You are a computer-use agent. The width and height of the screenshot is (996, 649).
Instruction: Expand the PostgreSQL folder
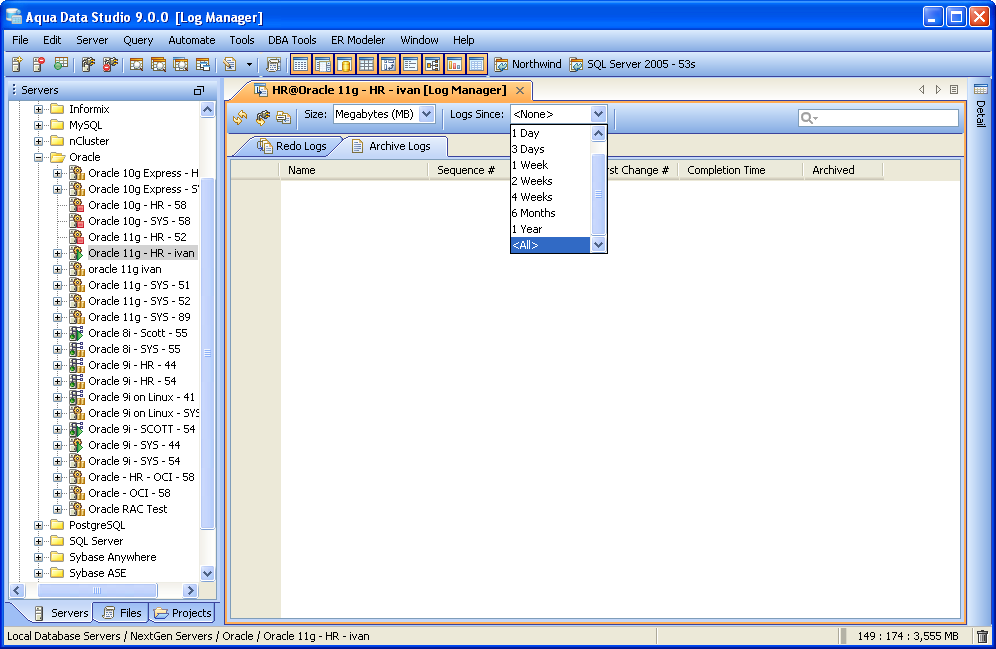(x=39, y=525)
